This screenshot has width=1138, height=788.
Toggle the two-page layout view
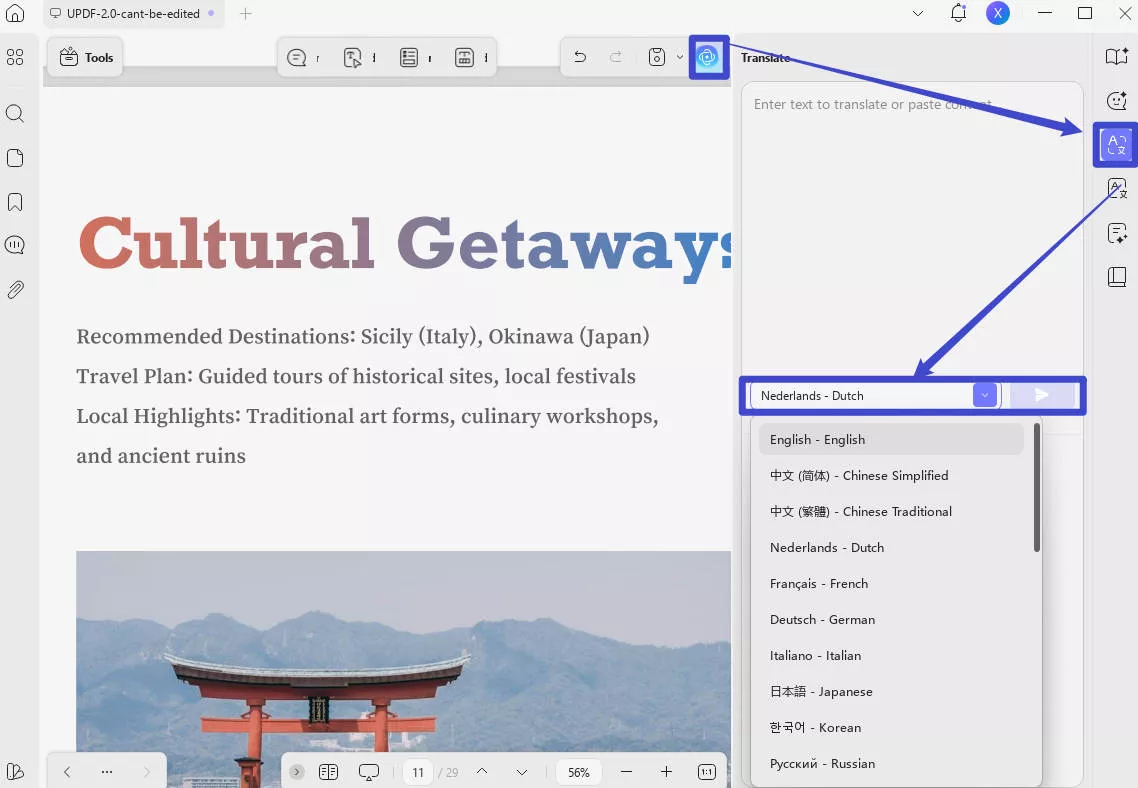pos(328,771)
